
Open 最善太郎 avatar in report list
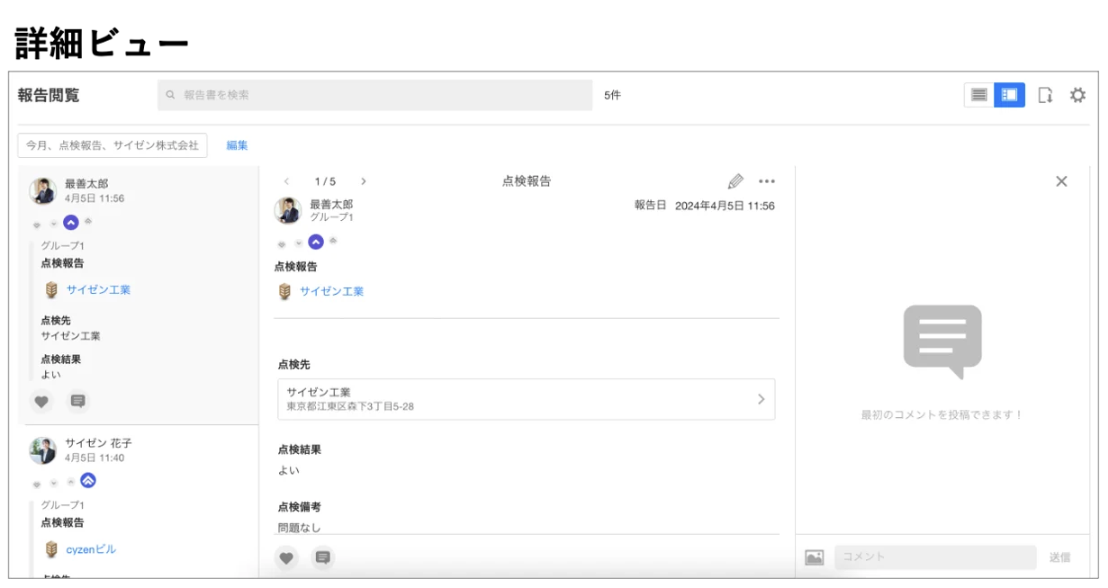click(43, 191)
